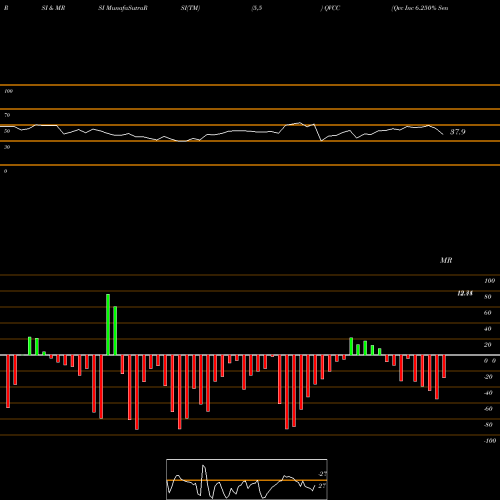The height and width of the screenshot is (500, 500).
Task: Click the 'SI MunafaSutraR' header text
Action: [123, 8]
